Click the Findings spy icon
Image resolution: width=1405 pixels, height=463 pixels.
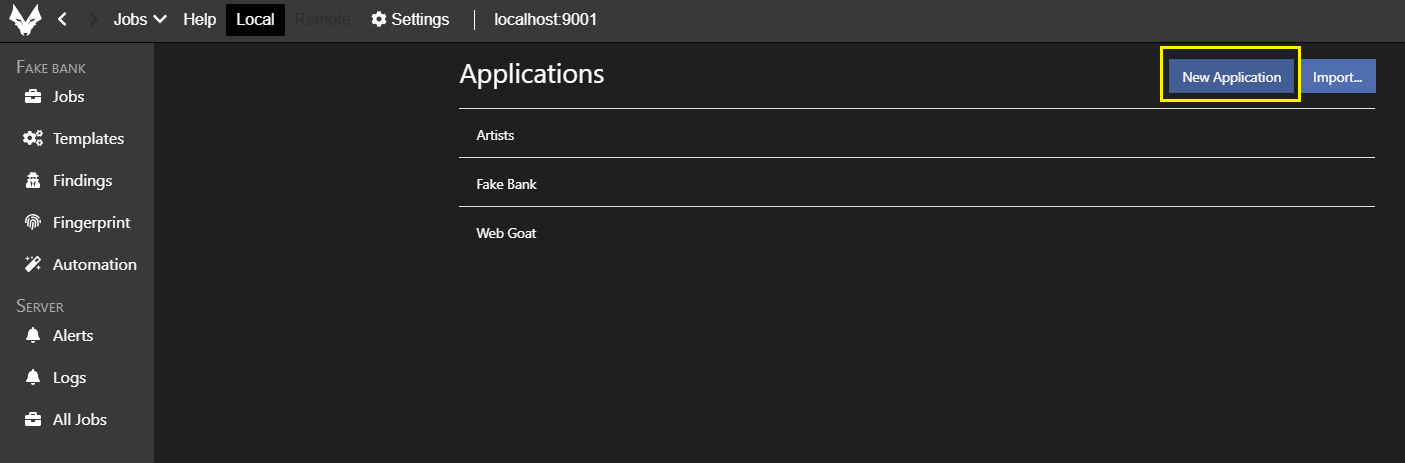(33, 181)
